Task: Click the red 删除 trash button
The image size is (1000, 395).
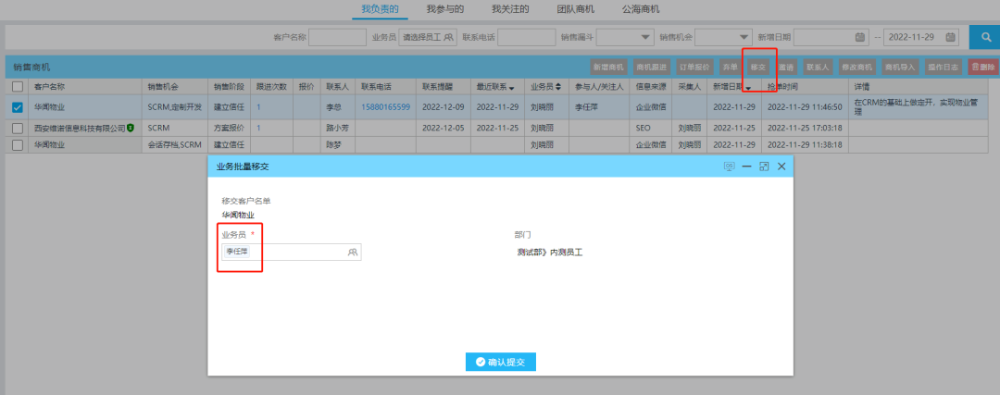Action: (983, 66)
